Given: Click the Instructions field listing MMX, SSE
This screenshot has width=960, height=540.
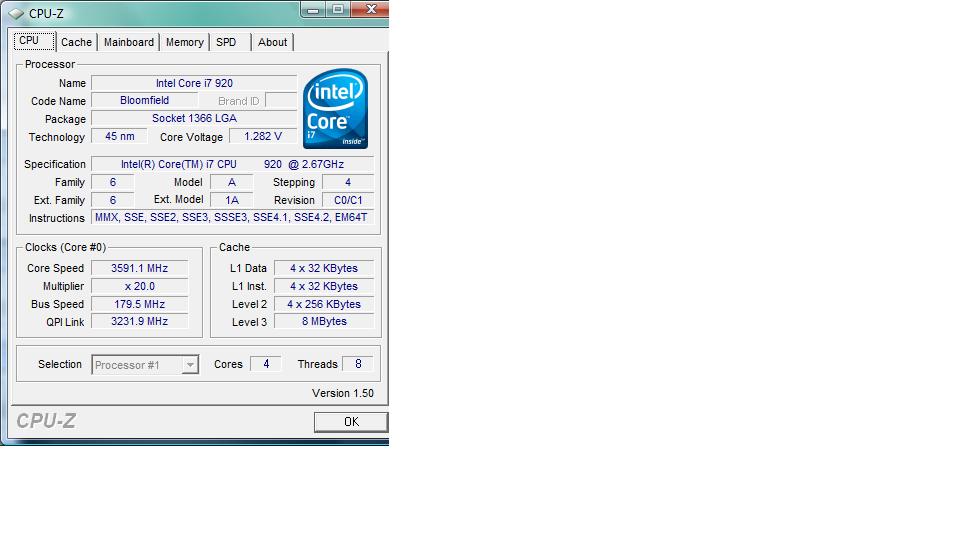Looking at the screenshot, I should pos(232,217).
